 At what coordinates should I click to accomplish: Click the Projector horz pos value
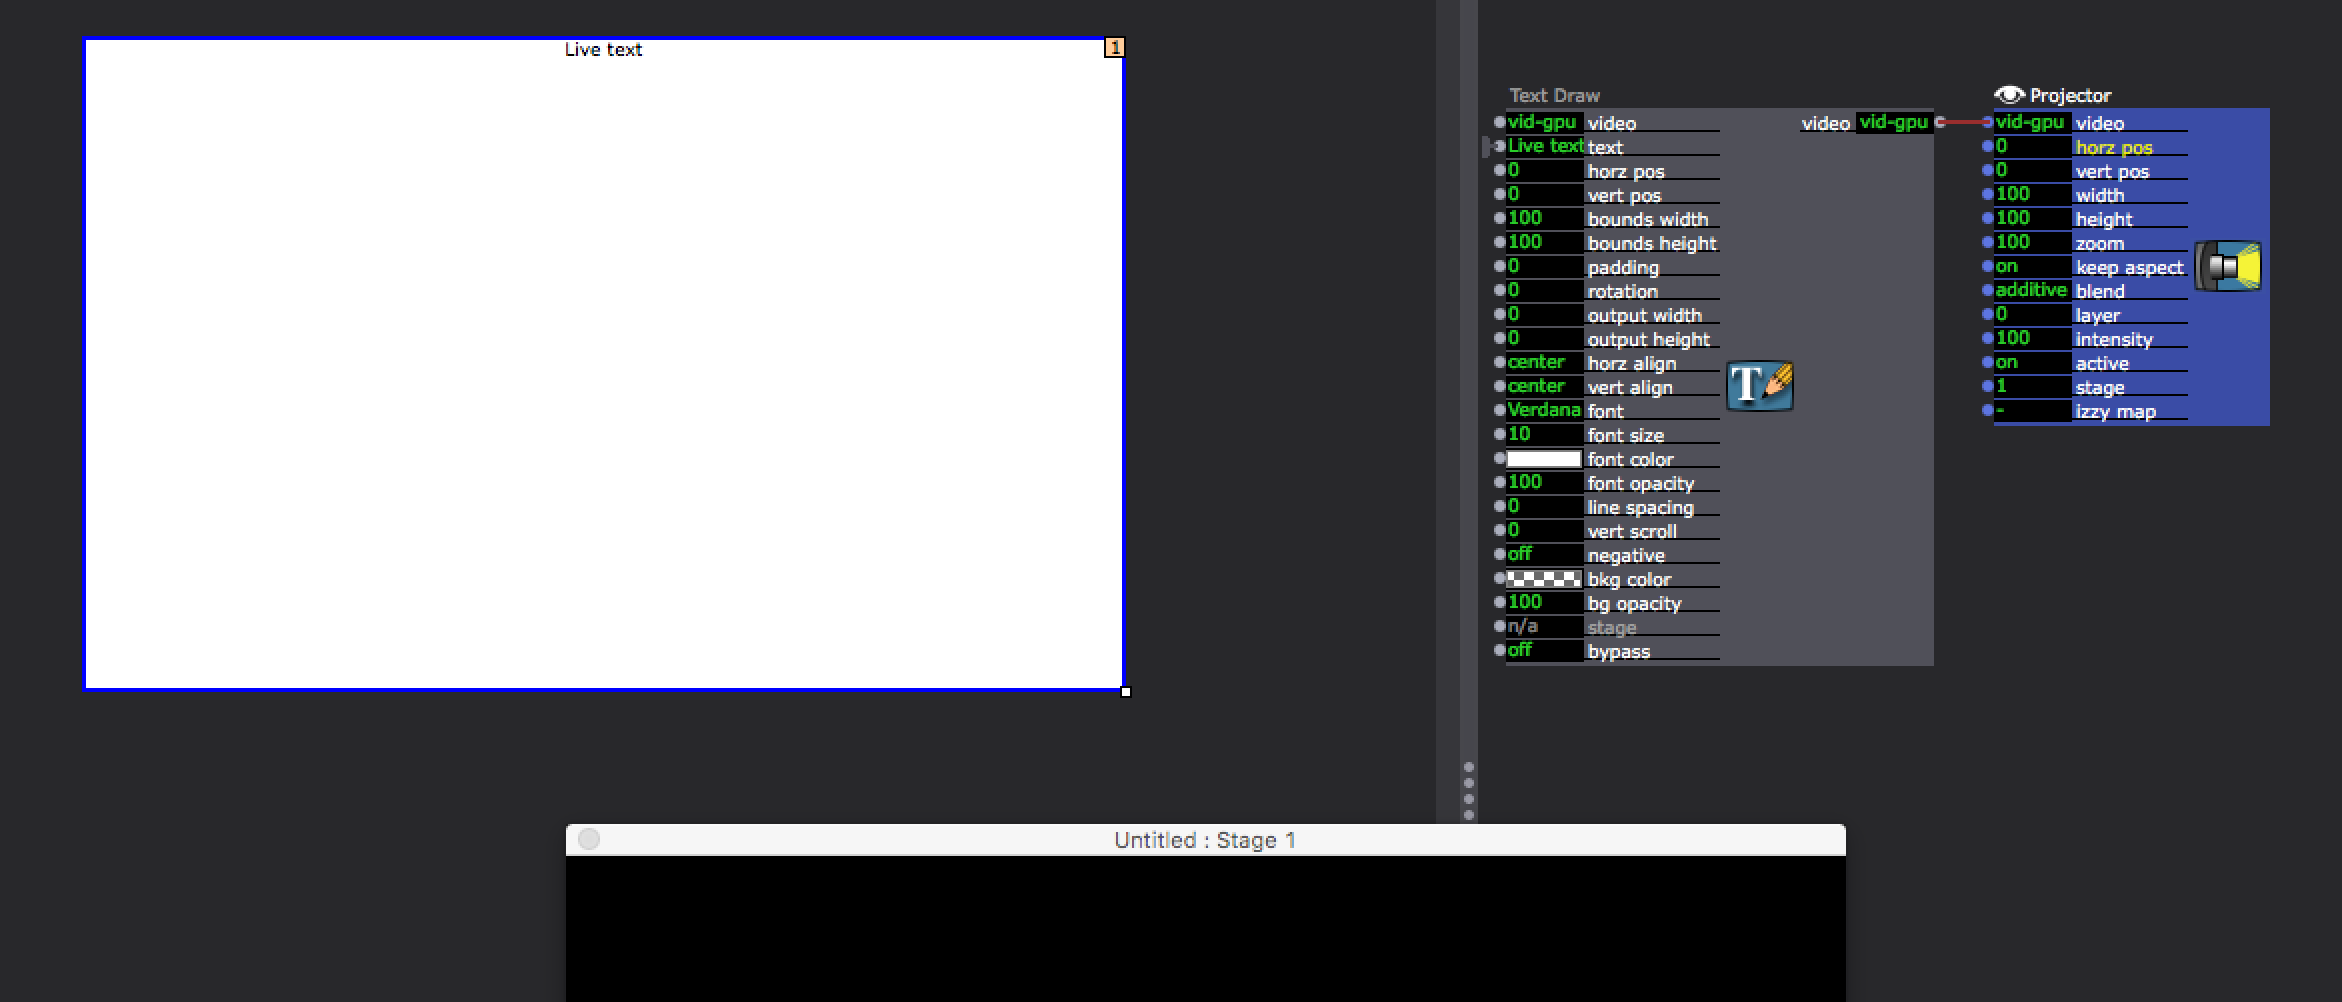tap(2033, 146)
